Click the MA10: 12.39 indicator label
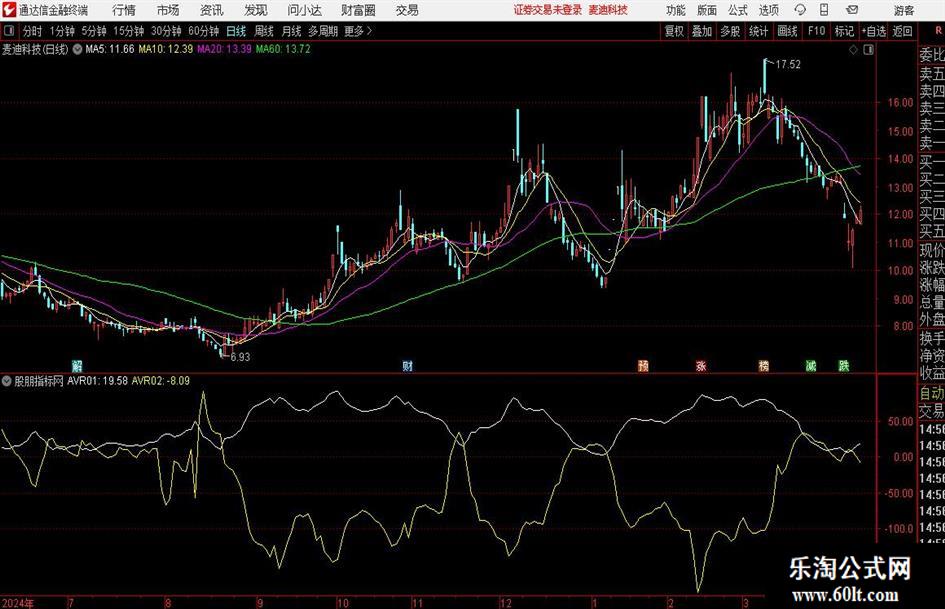Viewport: 945px width, 609px height. [166, 49]
